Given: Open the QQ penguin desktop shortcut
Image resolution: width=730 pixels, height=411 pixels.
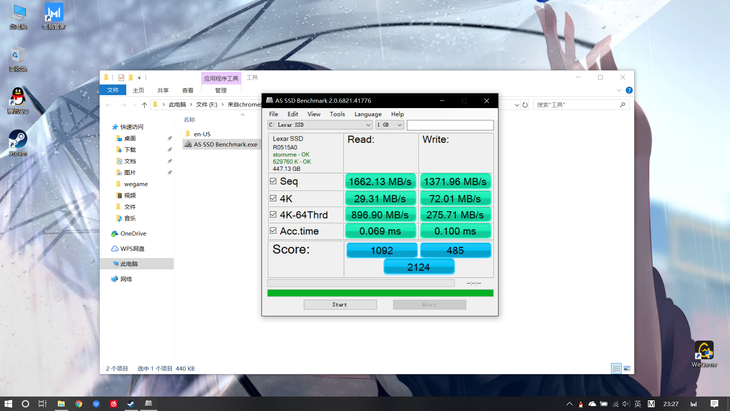Looking at the screenshot, I should tap(18, 101).
